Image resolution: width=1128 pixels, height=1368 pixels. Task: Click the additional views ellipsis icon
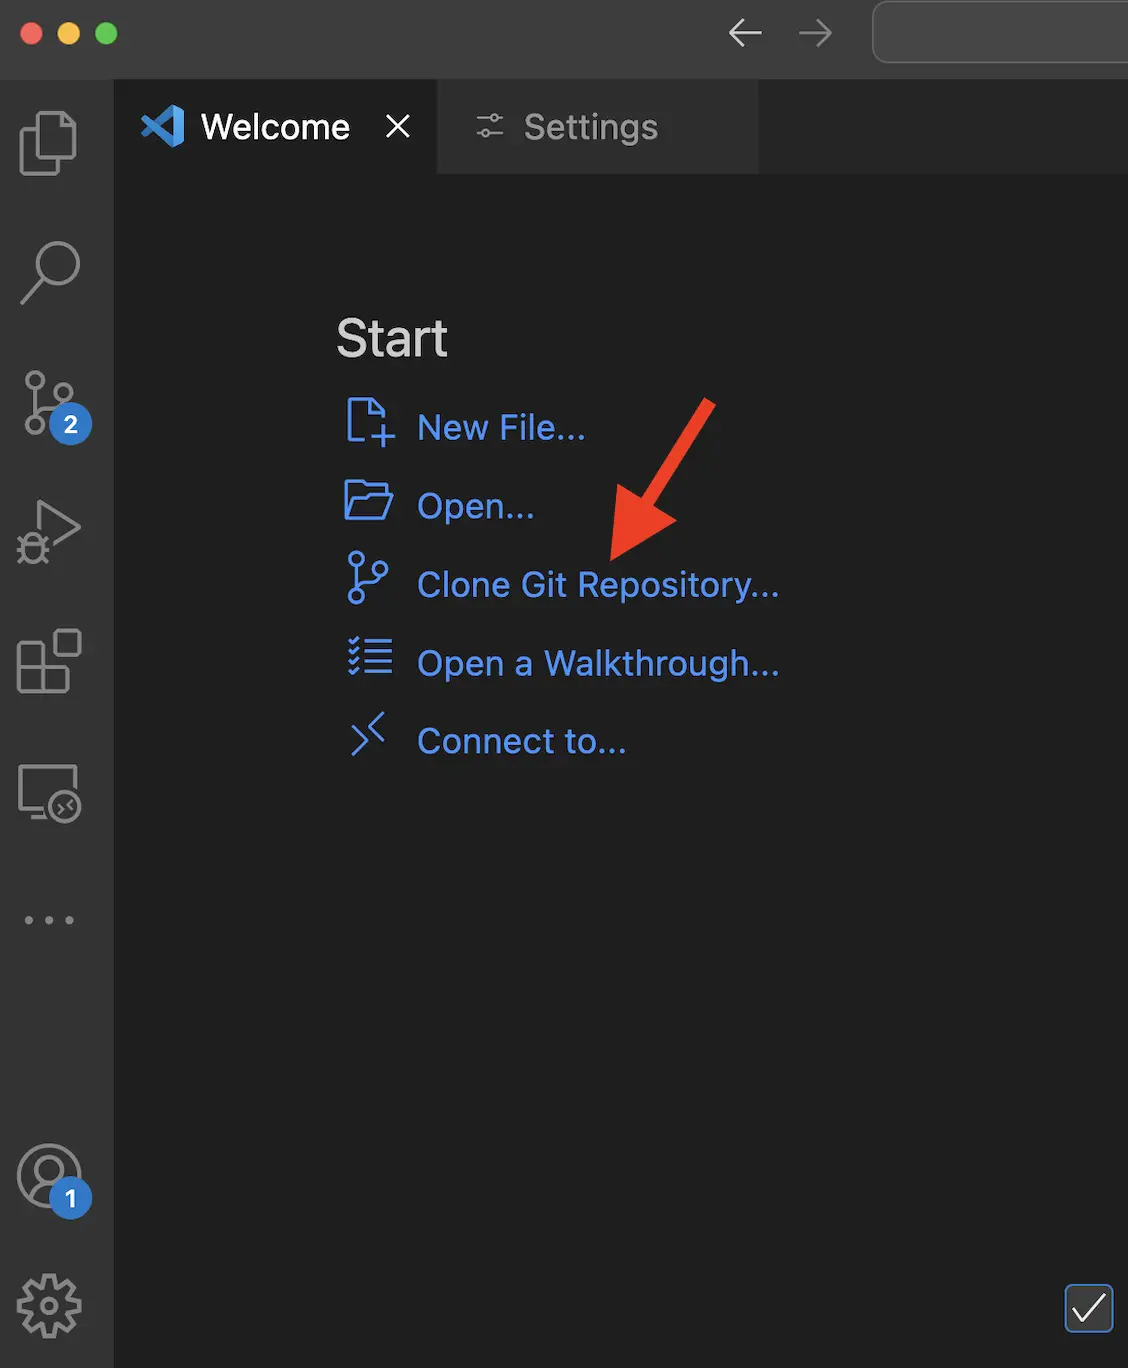click(x=48, y=919)
